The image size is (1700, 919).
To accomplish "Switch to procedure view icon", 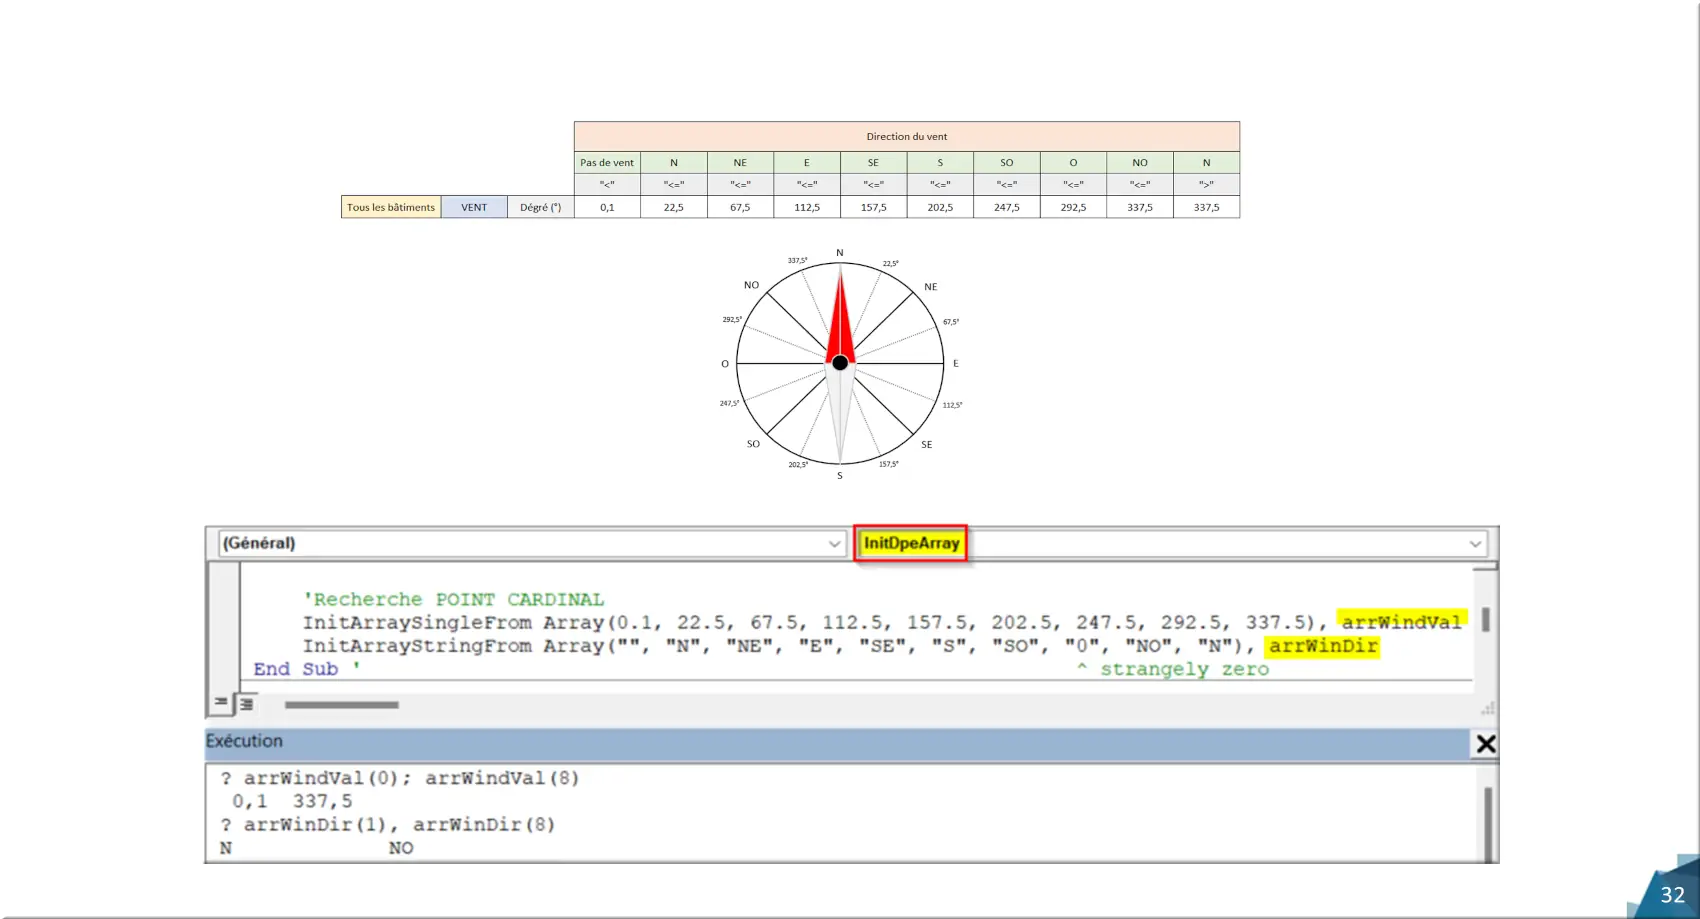I will (x=221, y=703).
